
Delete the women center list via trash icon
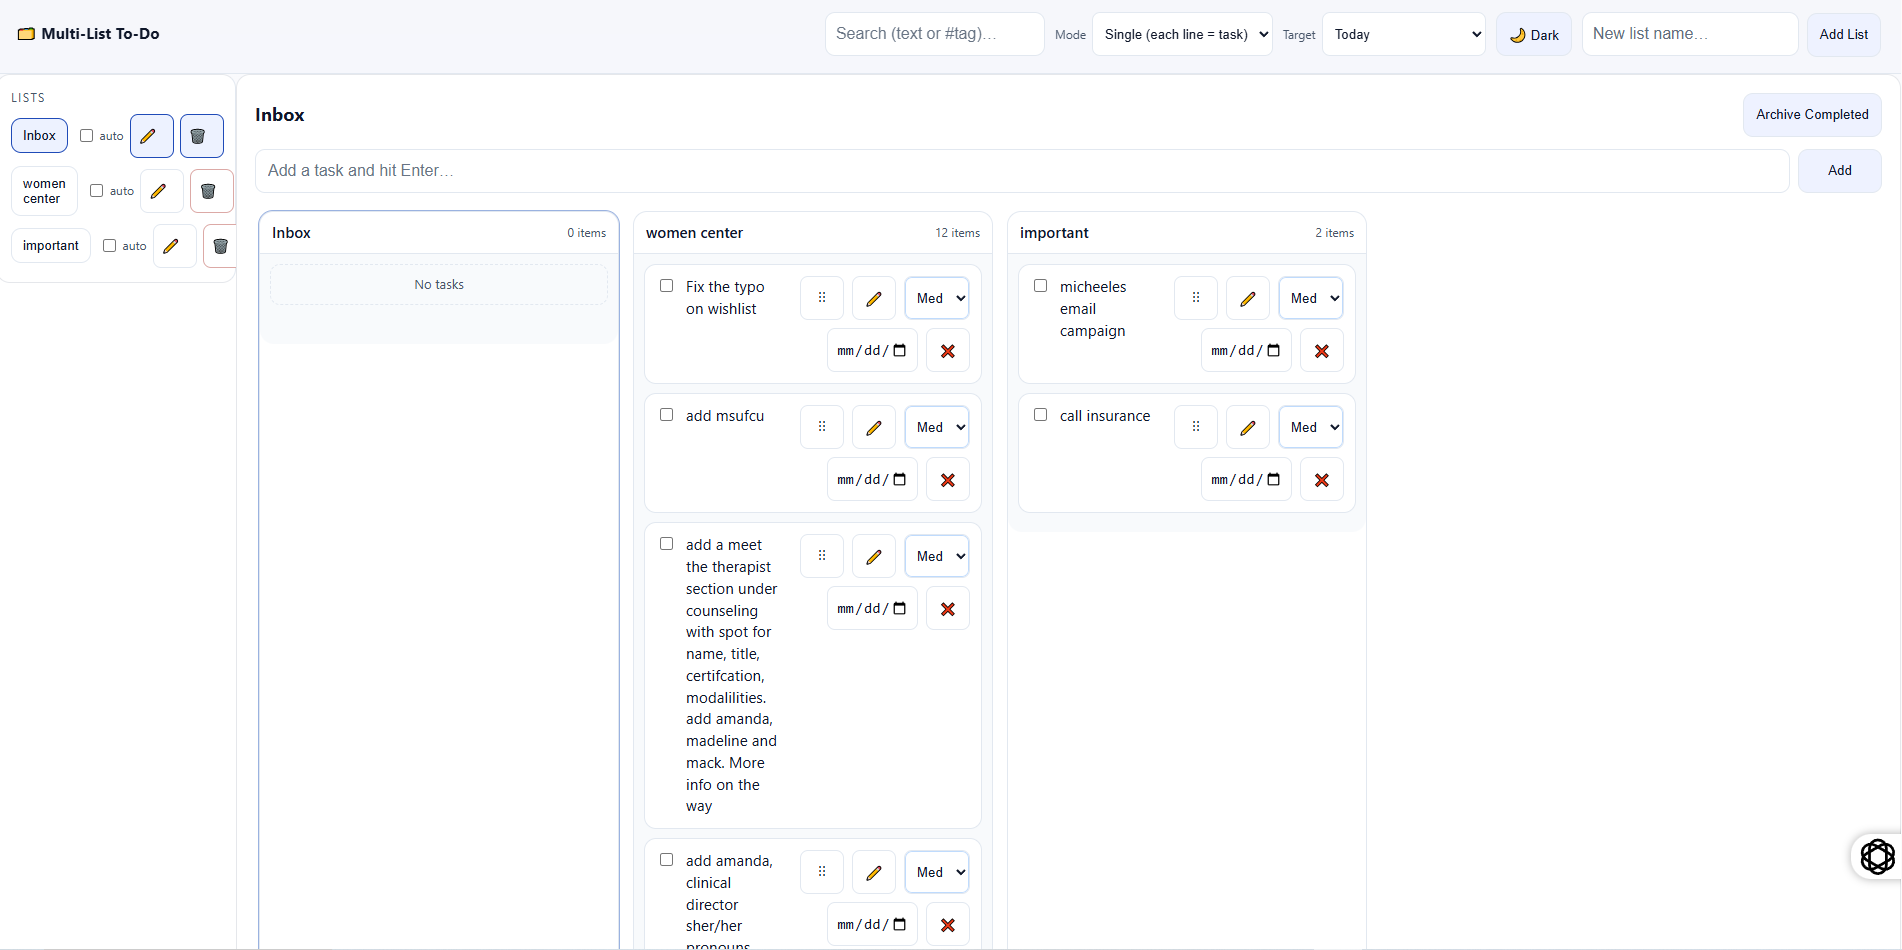pos(212,191)
